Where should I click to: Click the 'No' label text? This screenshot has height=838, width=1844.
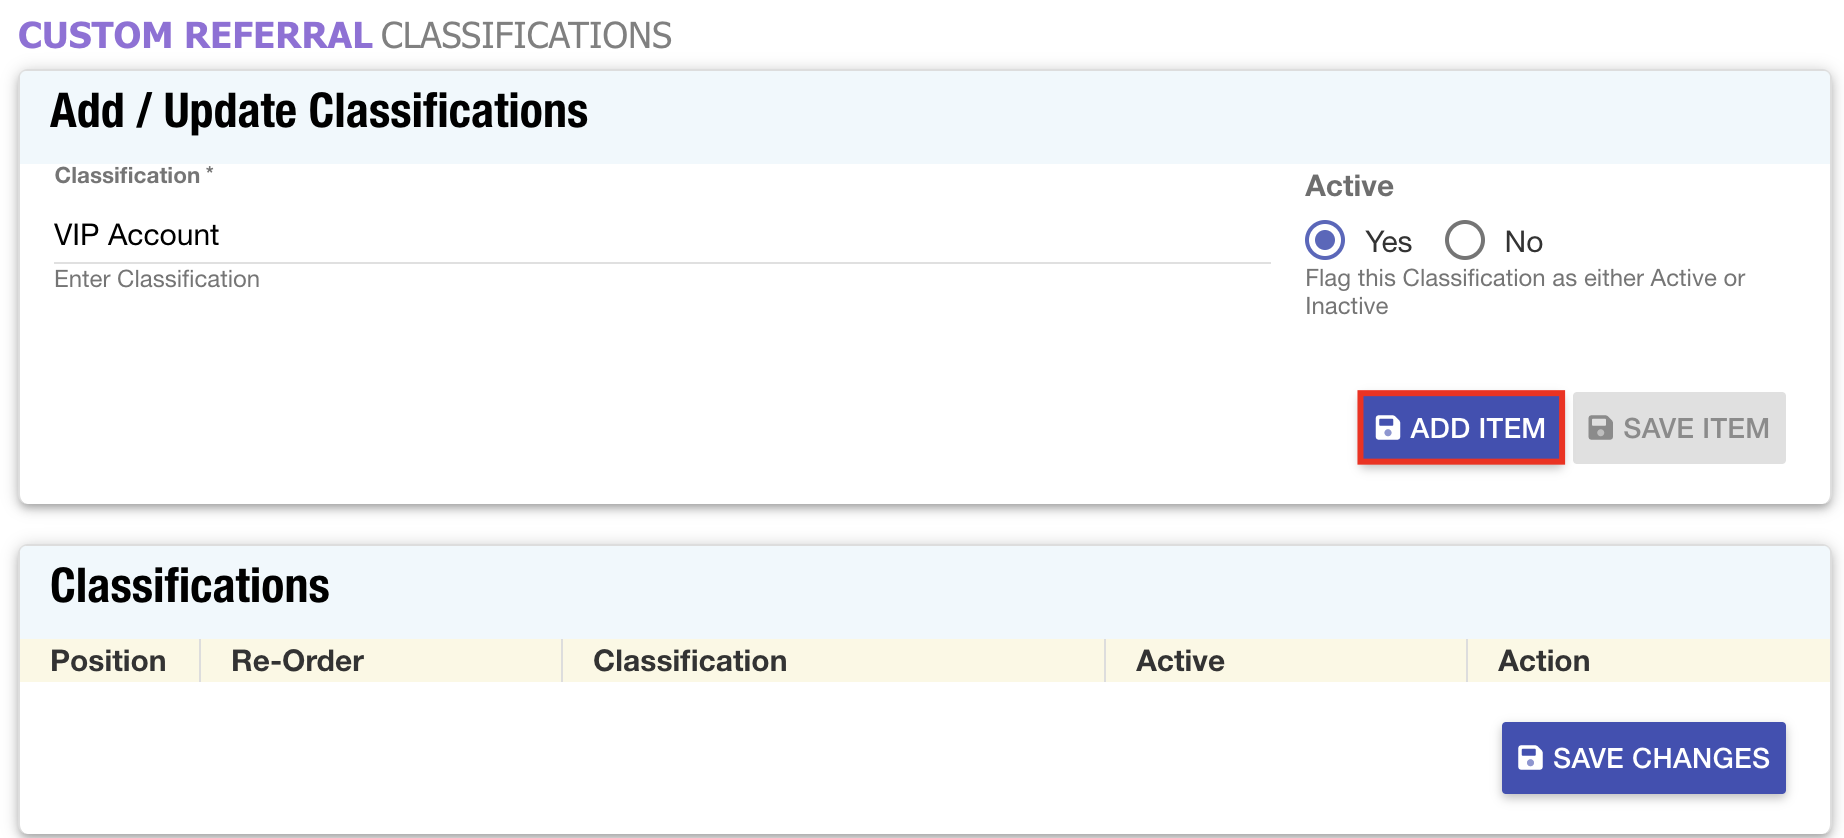tap(1523, 242)
